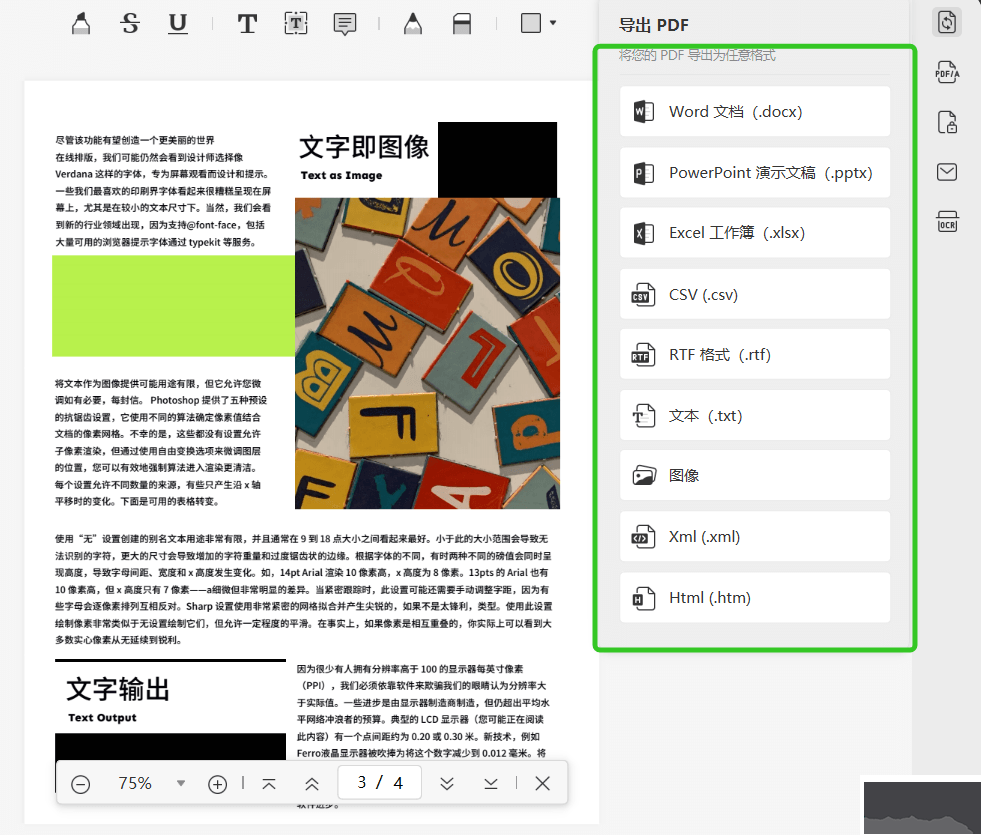The width and height of the screenshot is (981, 835).
Task: Open the zoom percentage dropdown
Action: point(180,784)
